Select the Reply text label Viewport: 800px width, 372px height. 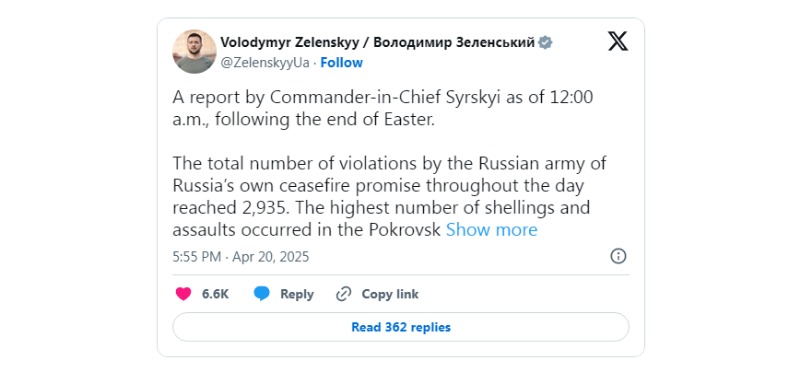coord(297,294)
